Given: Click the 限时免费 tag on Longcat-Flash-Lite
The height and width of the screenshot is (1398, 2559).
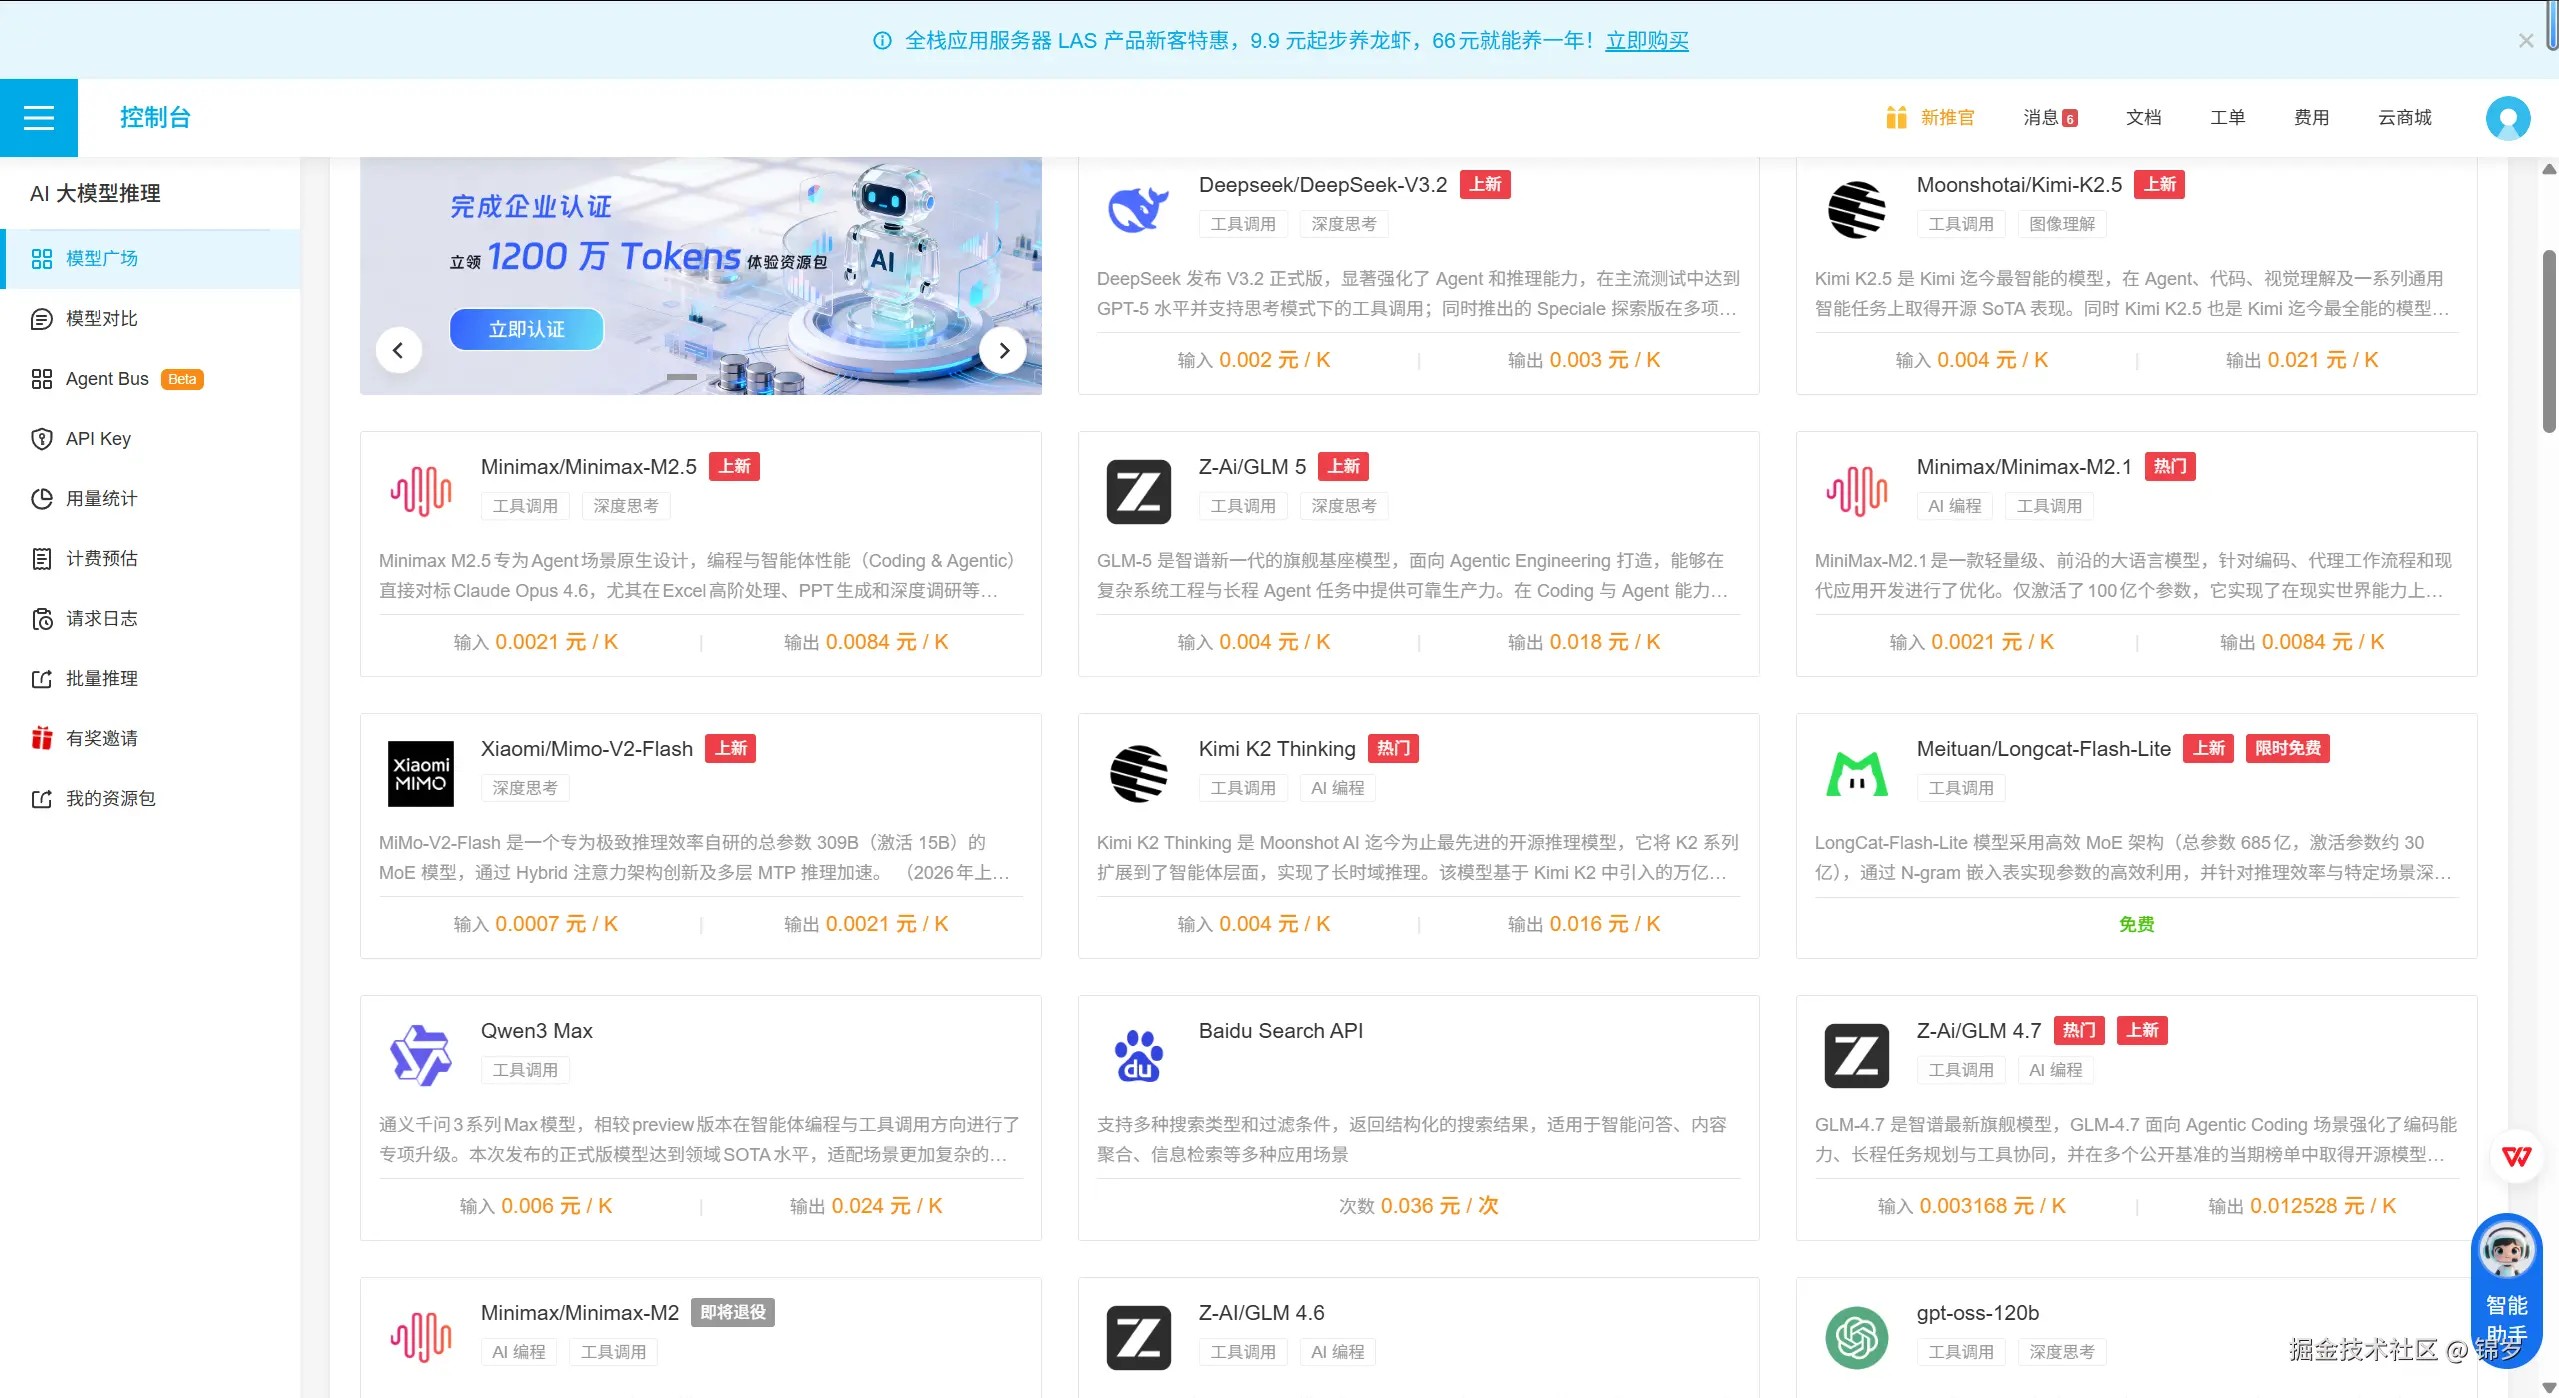Looking at the screenshot, I should [2287, 749].
